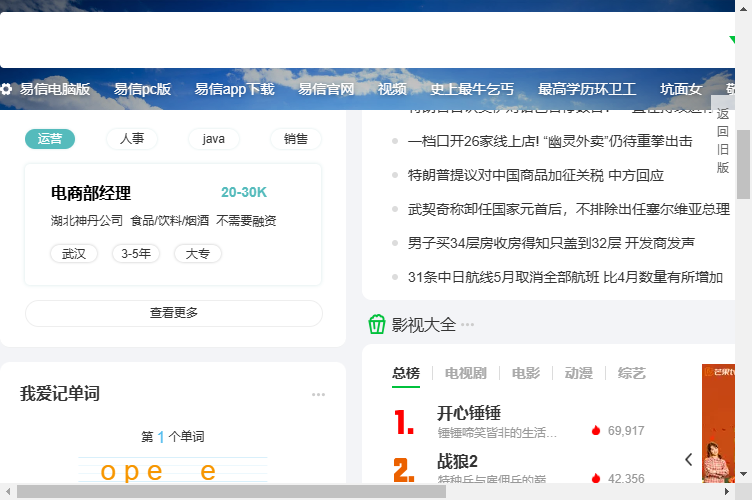
Task: Select the 销售 job category tab
Action: (x=295, y=139)
